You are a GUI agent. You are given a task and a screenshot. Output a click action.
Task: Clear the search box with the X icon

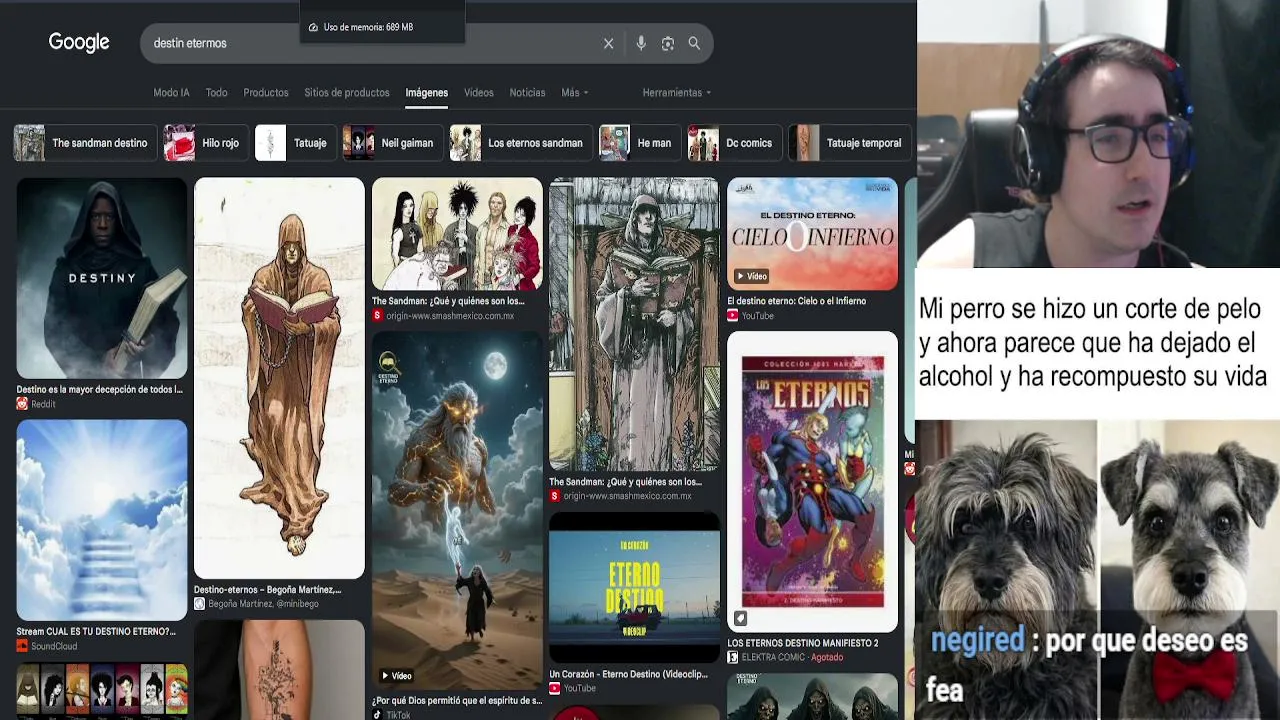click(608, 43)
